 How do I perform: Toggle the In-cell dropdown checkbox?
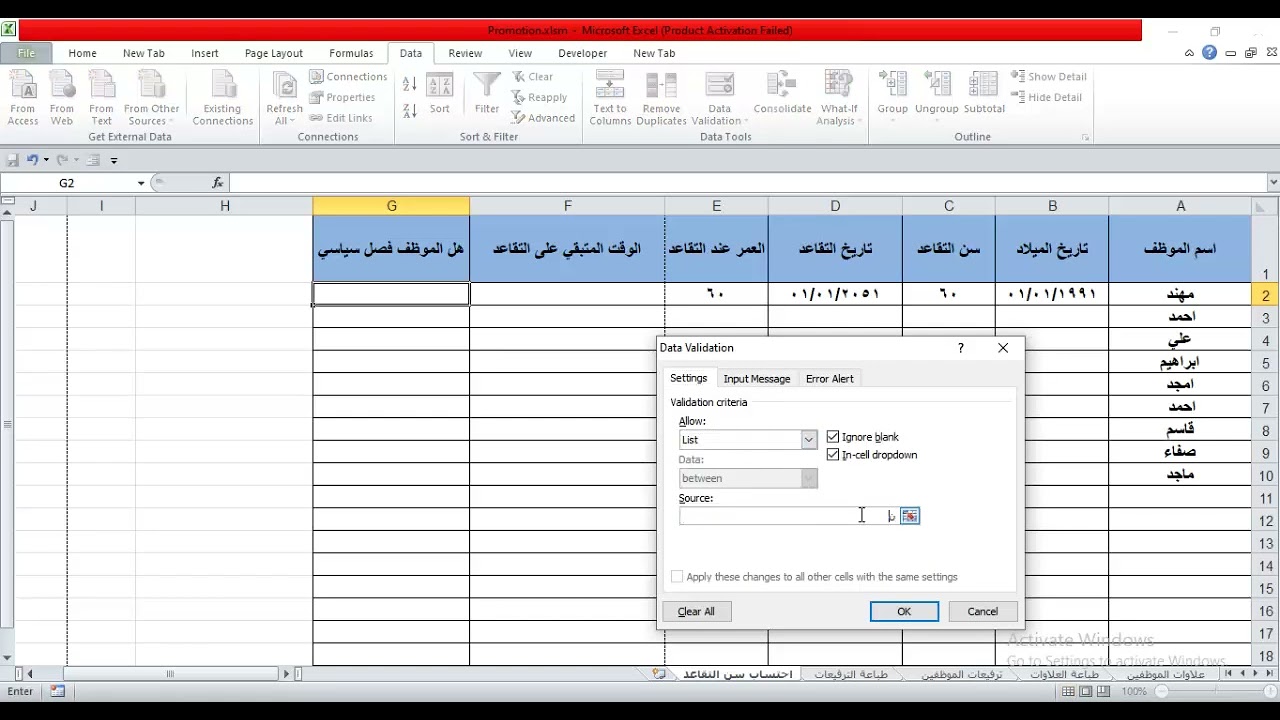click(x=833, y=455)
